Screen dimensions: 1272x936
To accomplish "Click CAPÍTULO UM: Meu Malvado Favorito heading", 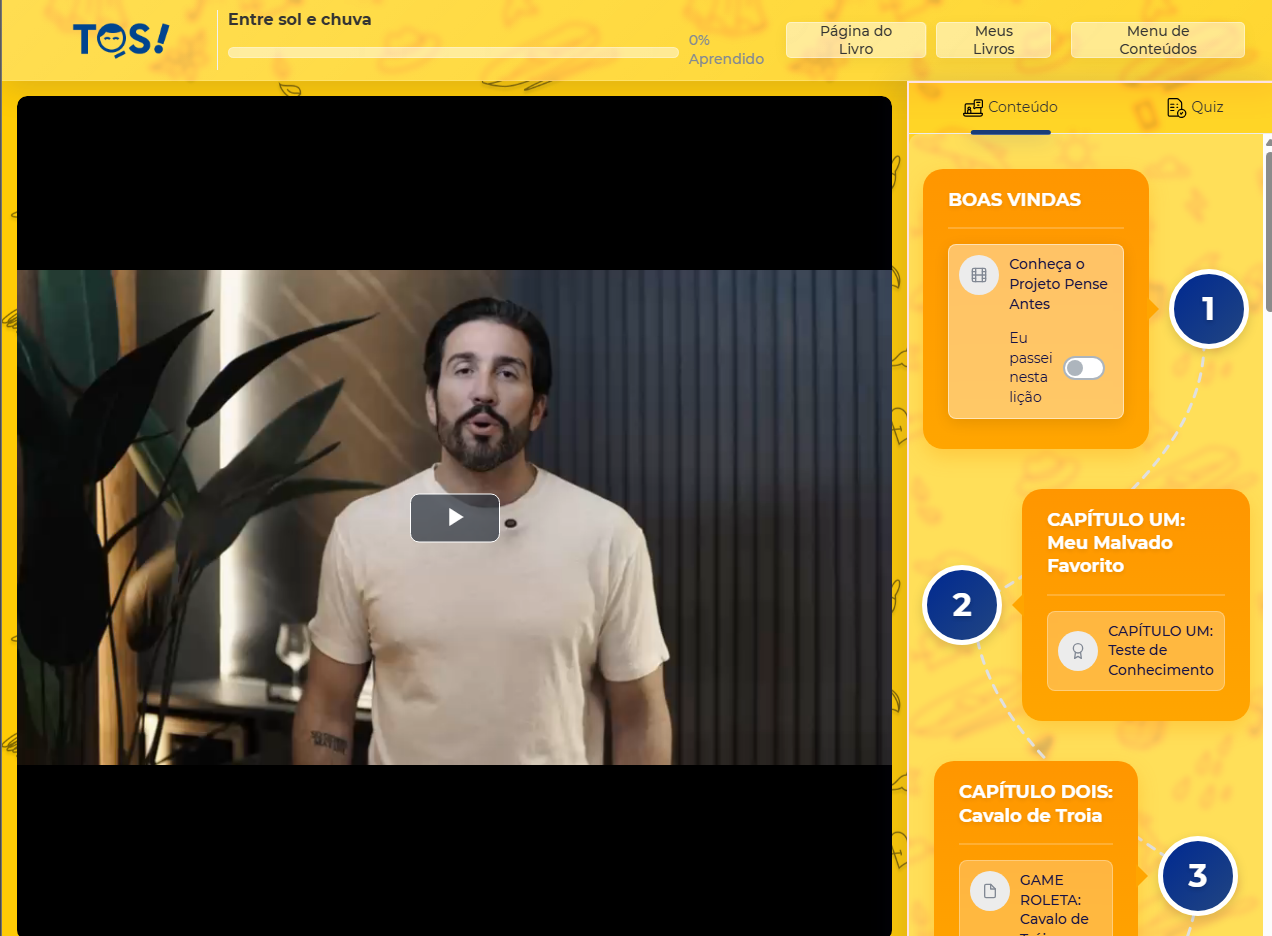I will [1115, 543].
